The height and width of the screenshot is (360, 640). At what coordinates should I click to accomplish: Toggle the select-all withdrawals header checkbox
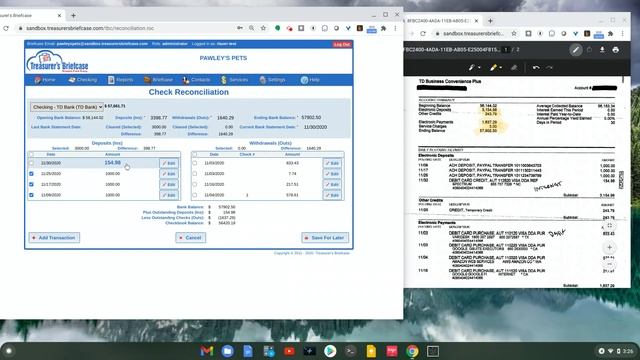195,154
